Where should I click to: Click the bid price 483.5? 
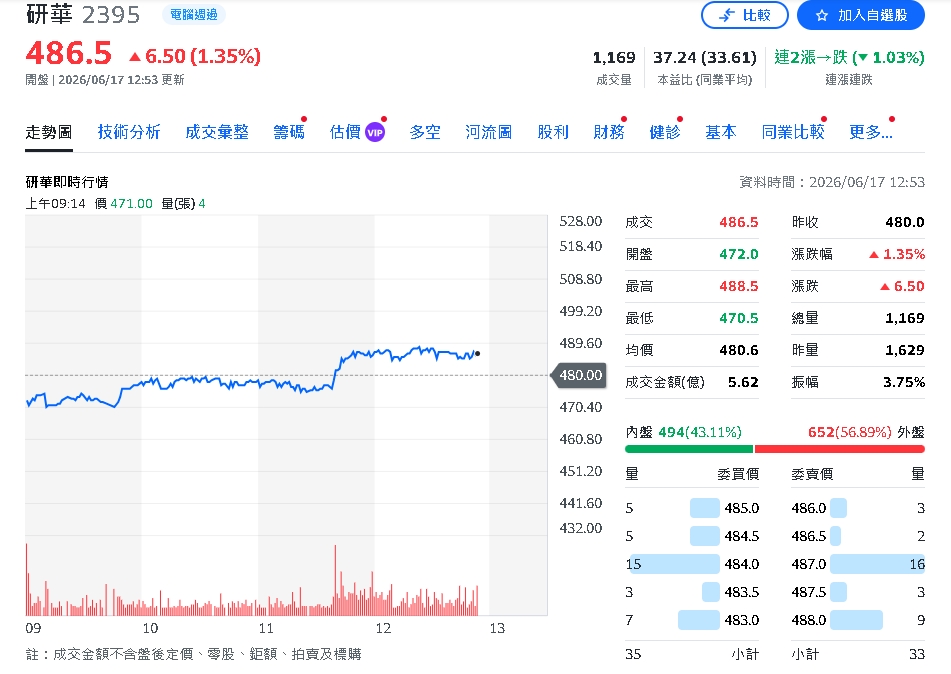tap(742, 592)
